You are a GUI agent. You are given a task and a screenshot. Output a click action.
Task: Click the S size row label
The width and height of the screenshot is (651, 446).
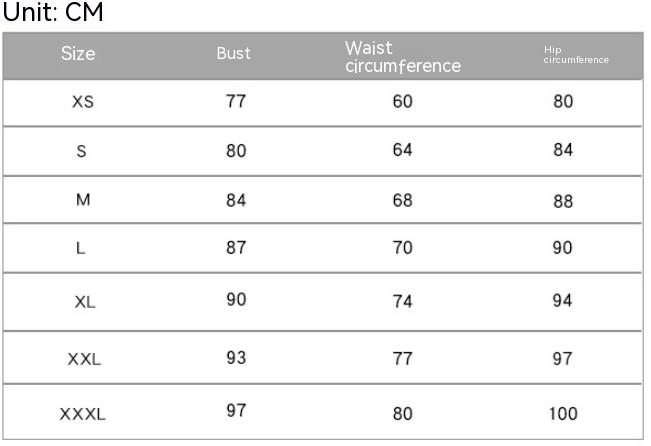82,151
